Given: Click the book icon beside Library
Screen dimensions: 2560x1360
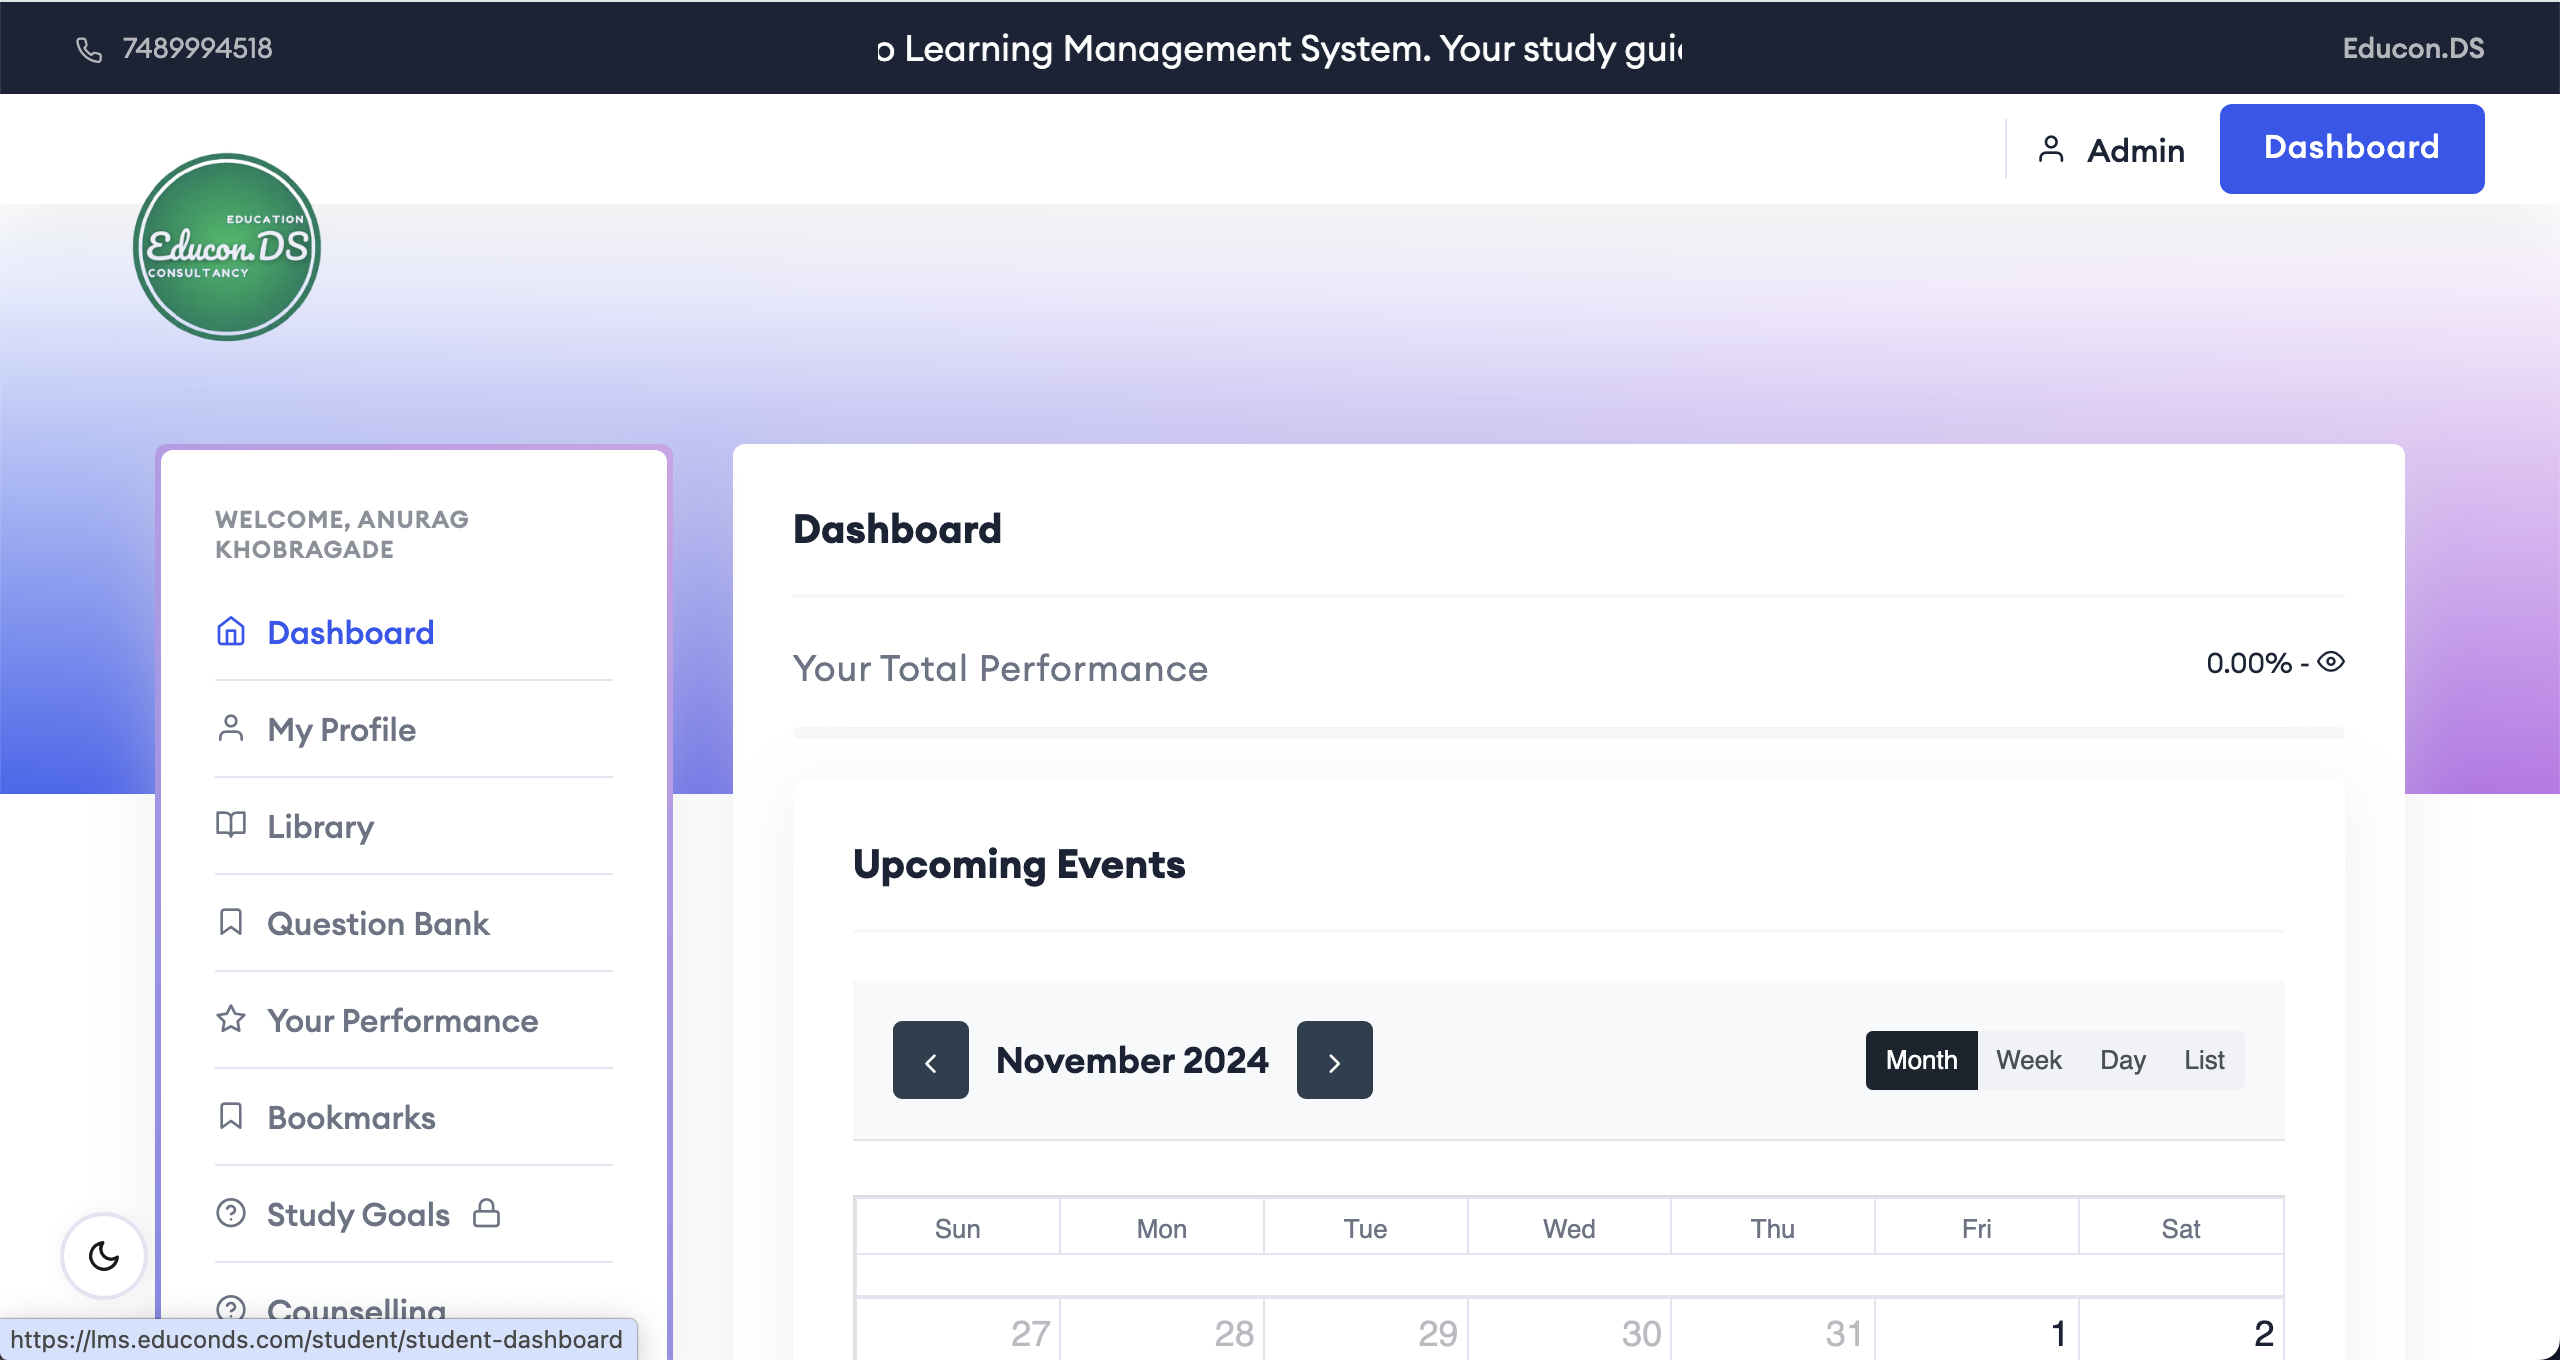Looking at the screenshot, I should pos(231,825).
